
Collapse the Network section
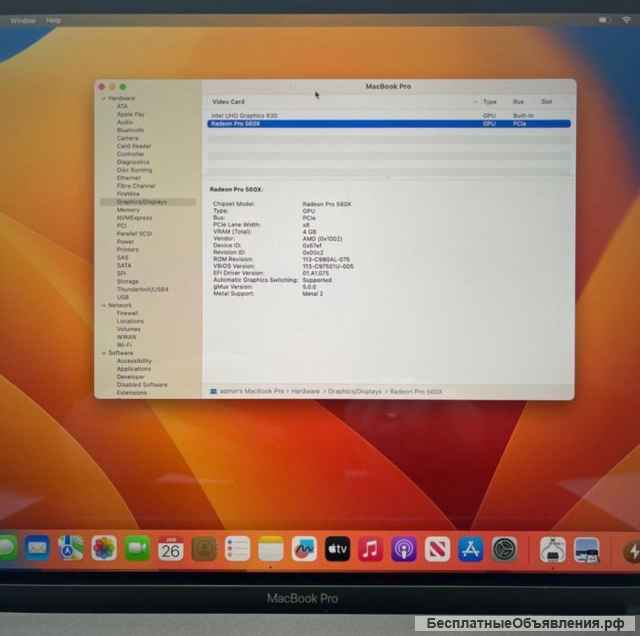coord(104,305)
